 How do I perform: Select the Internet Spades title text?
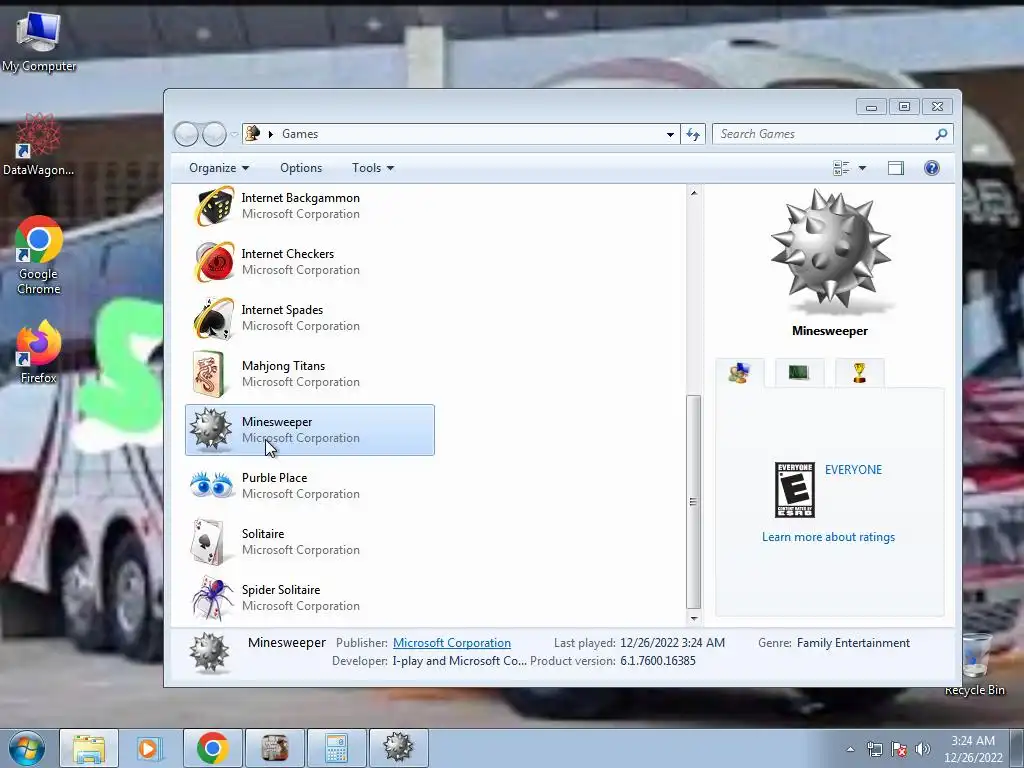coord(282,310)
